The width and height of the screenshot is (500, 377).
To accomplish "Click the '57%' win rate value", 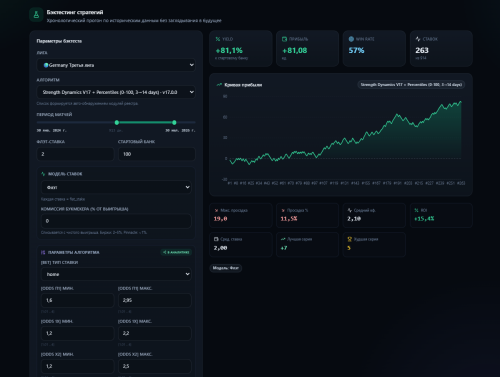I will tap(356, 51).
